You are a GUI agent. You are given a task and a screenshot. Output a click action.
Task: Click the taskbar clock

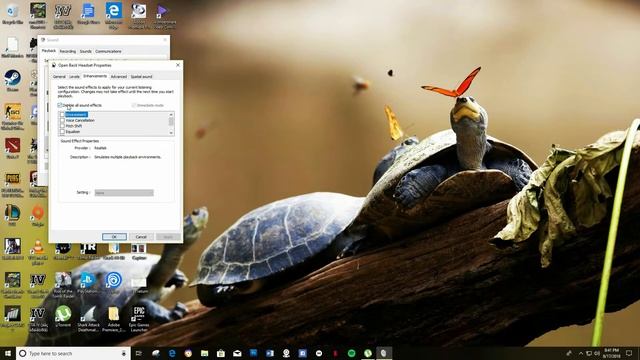click(x=611, y=353)
